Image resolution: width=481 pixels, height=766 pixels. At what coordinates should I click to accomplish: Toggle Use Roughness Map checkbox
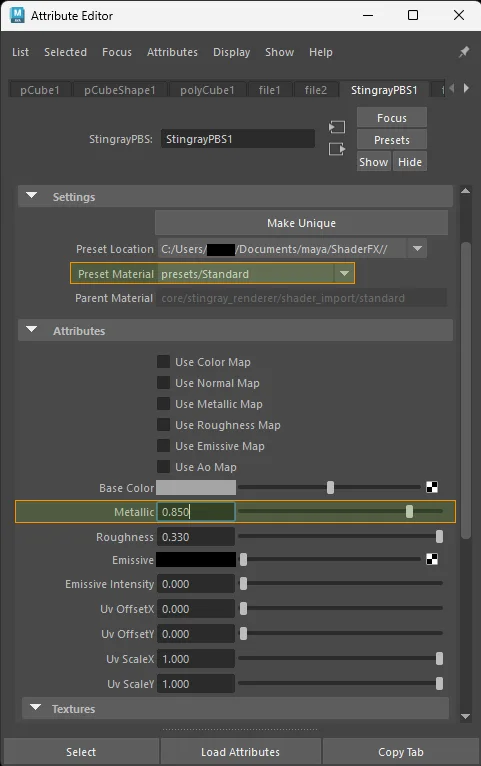click(x=163, y=425)
